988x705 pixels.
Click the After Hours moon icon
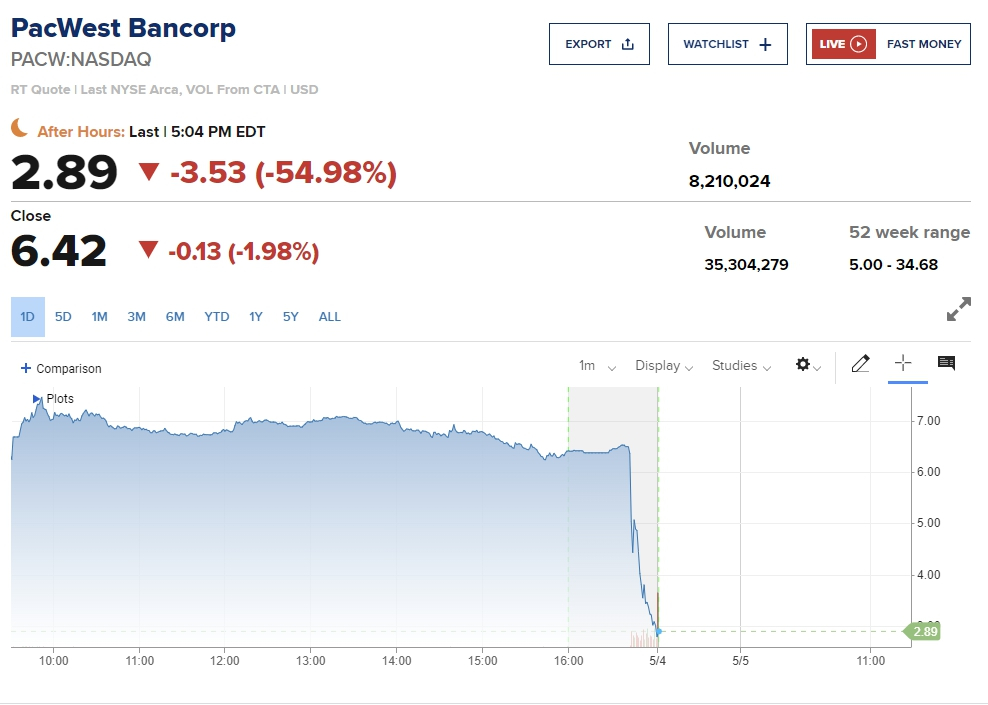click(x=20, y=128)
